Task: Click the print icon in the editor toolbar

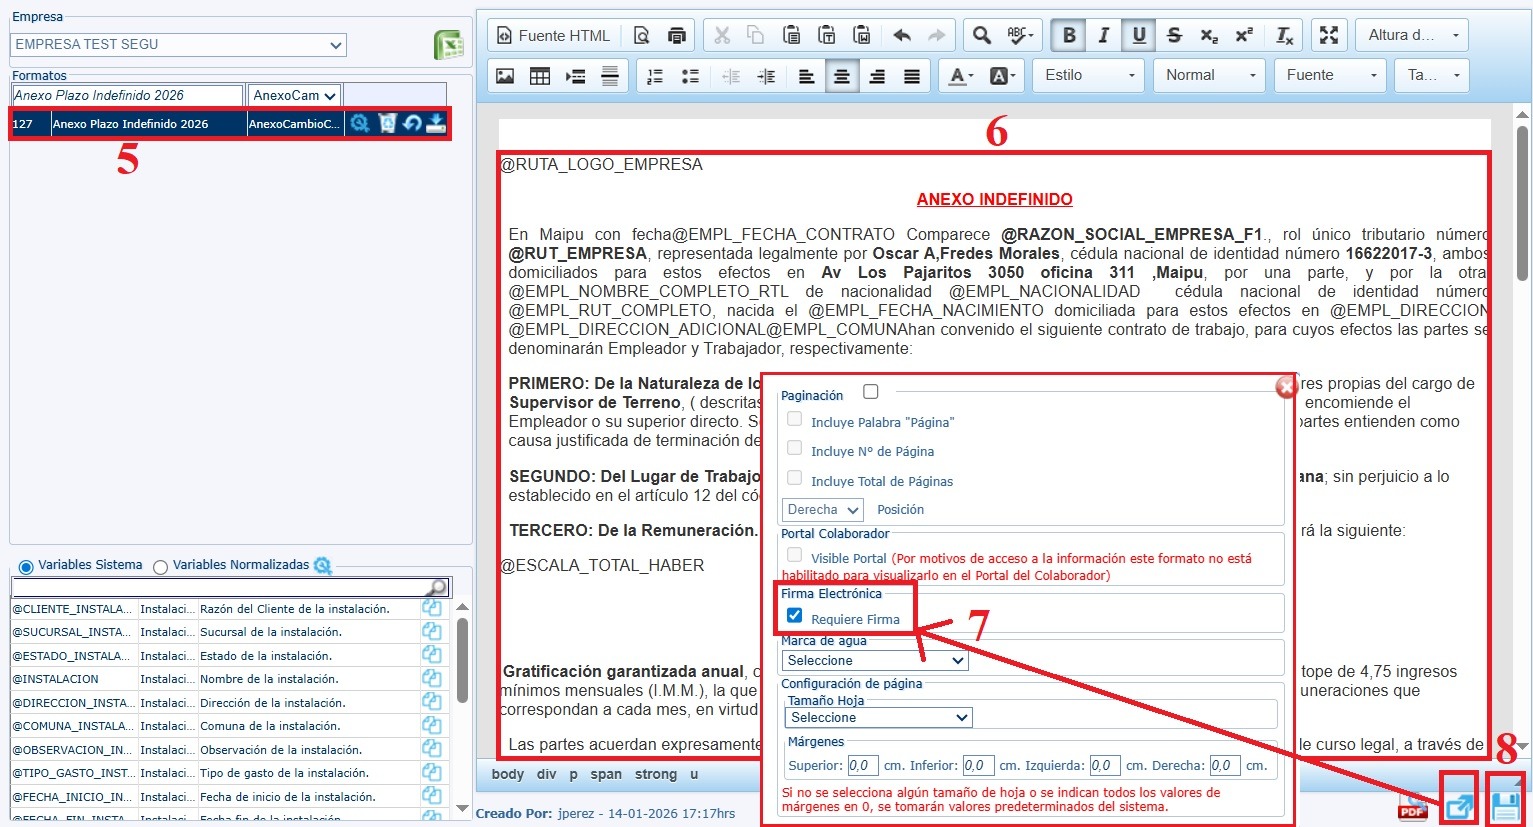Action: tap(677, 36)
